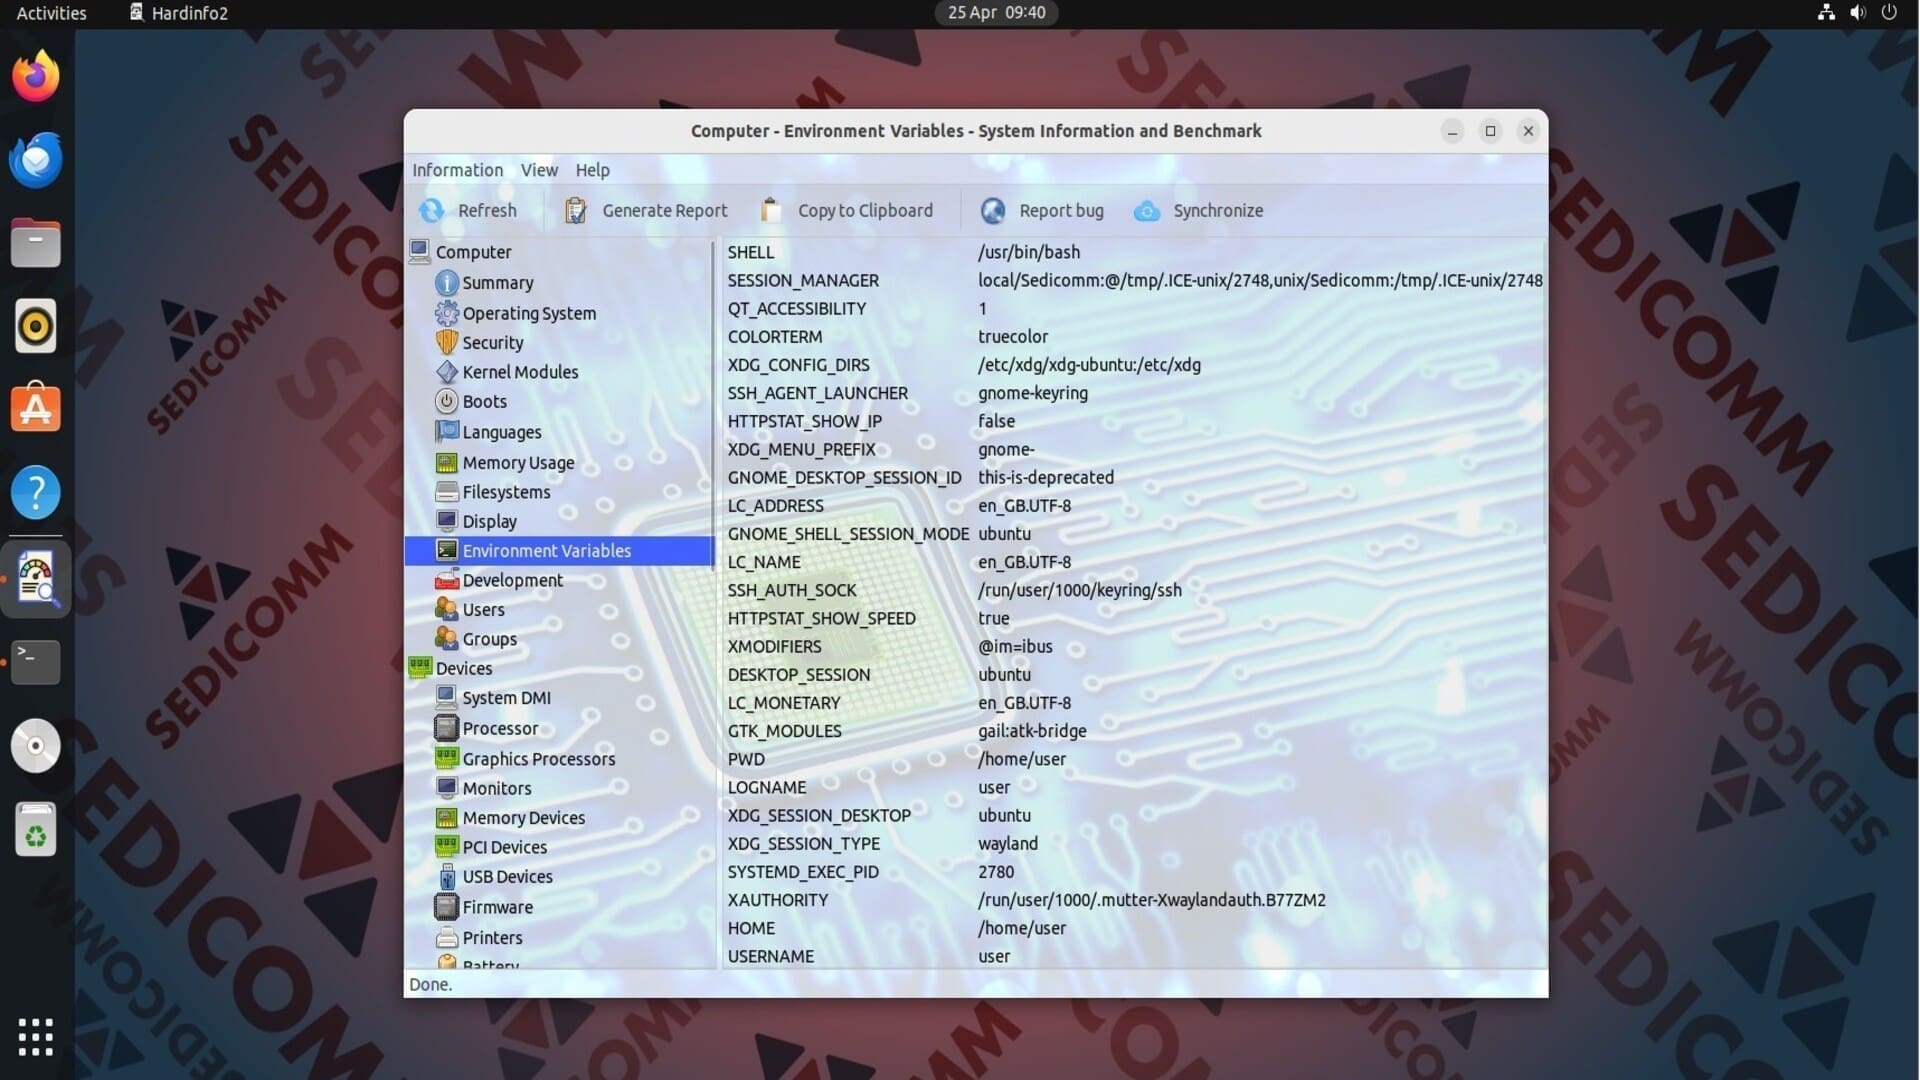Open the View menu
Image resolution: width=1920 pixels, height=1080 pixels.
[x=539, y=170]
